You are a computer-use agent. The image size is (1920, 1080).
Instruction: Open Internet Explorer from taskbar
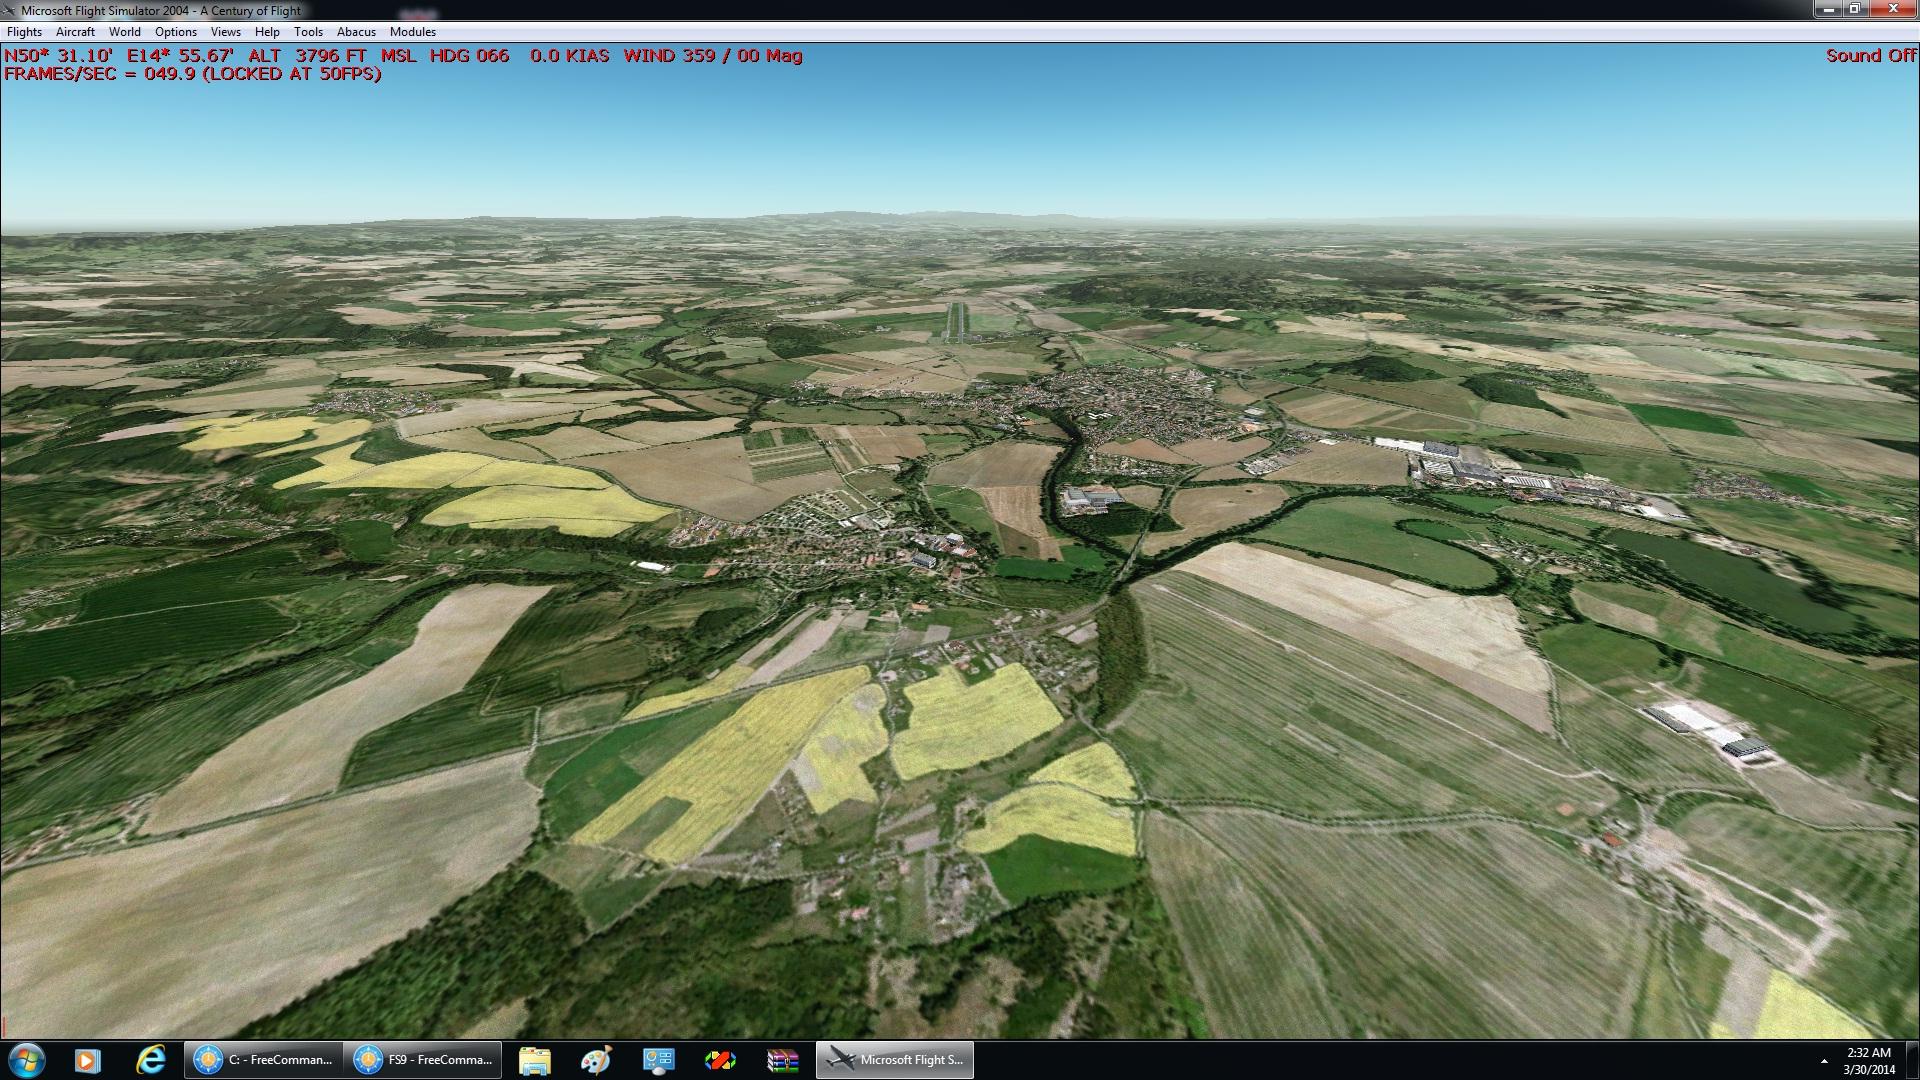151,1060
